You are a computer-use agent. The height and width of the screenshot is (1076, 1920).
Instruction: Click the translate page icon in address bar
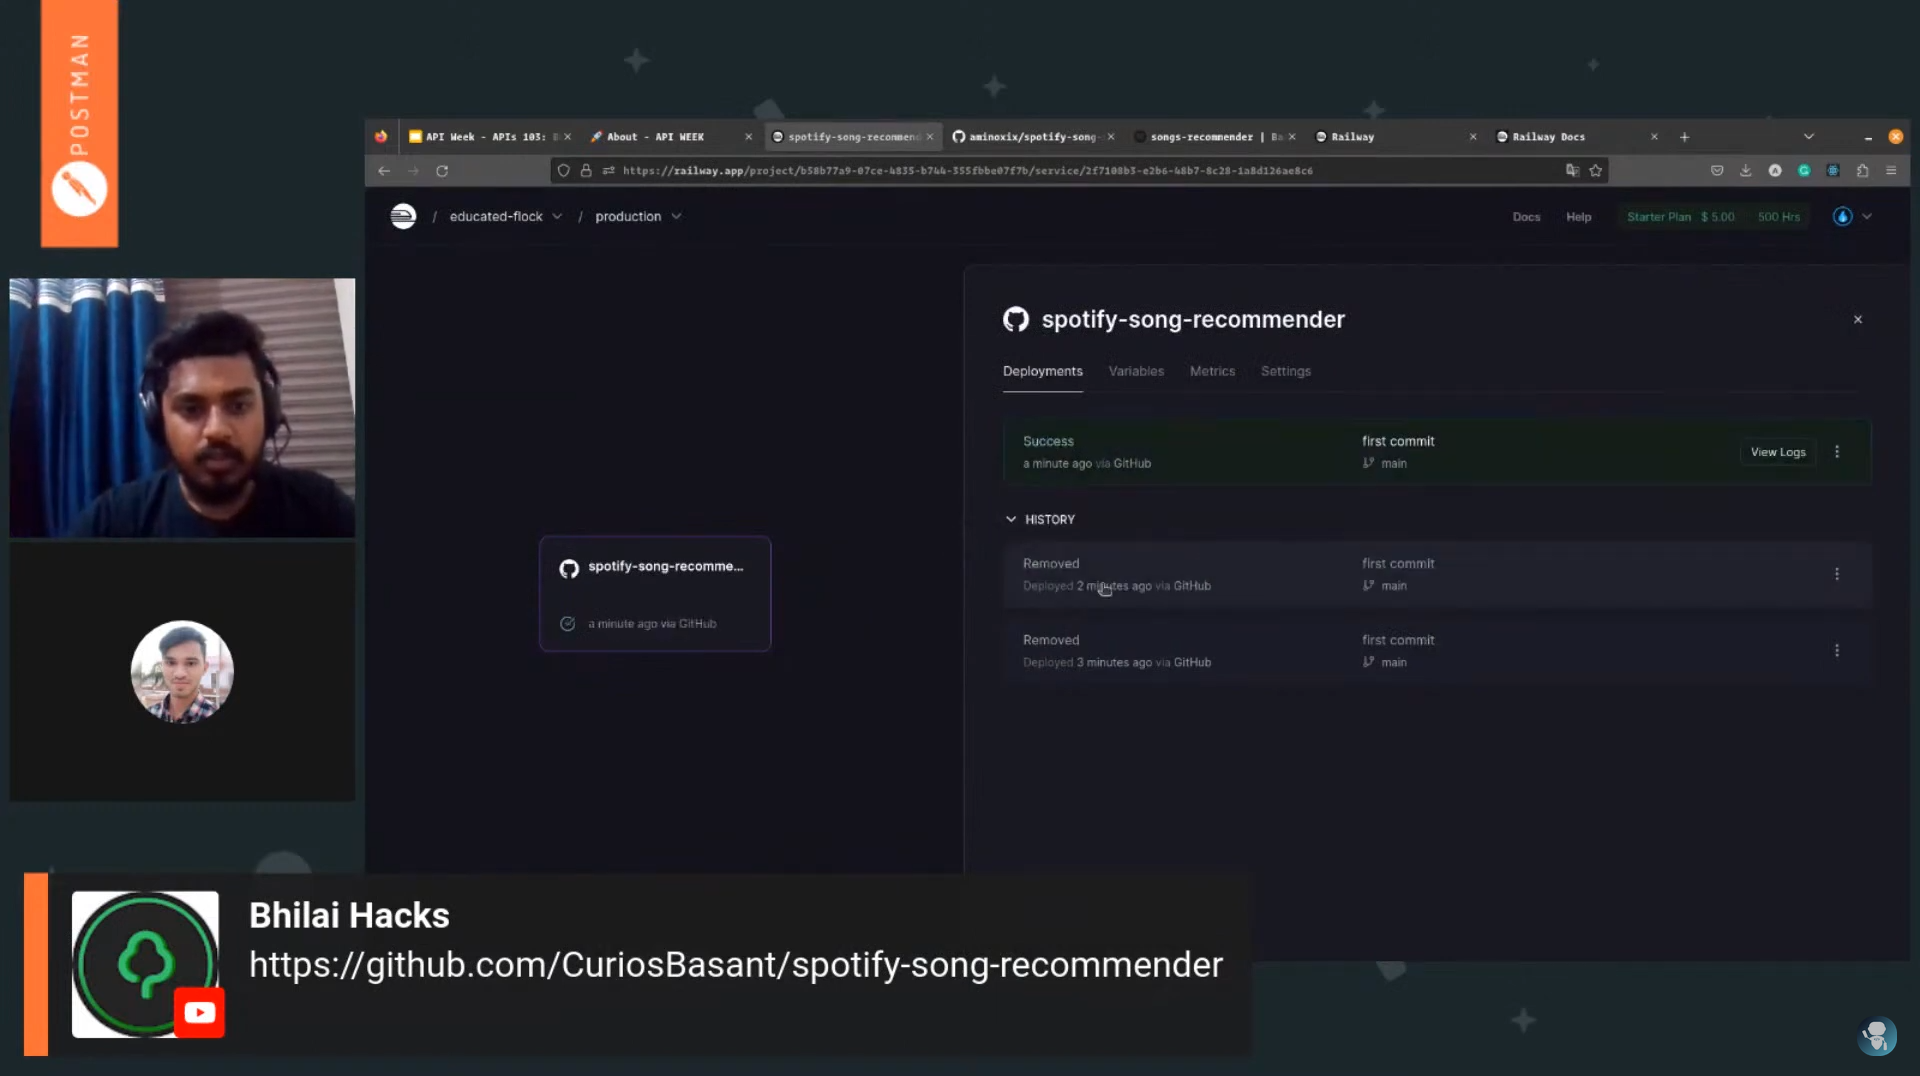(x=1572, y=171)
